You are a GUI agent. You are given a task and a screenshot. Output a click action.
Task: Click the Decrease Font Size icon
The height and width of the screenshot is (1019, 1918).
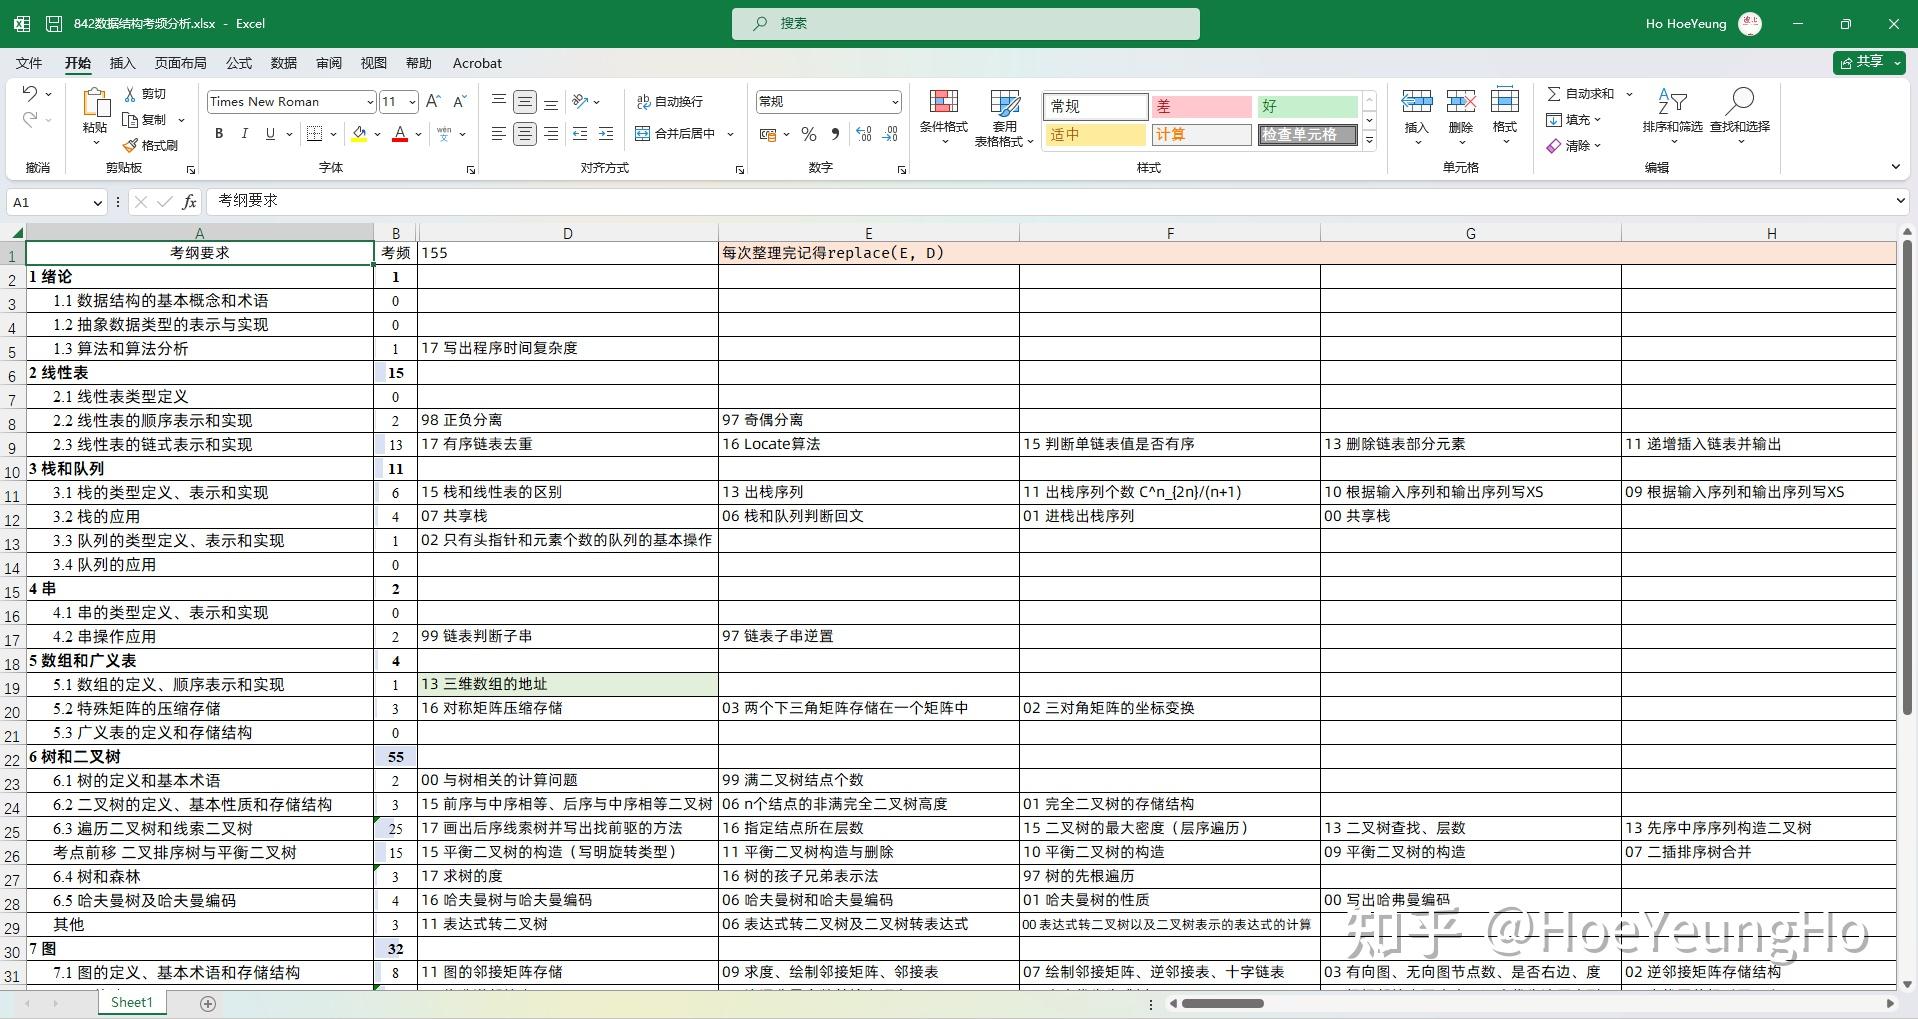point(459,102)
